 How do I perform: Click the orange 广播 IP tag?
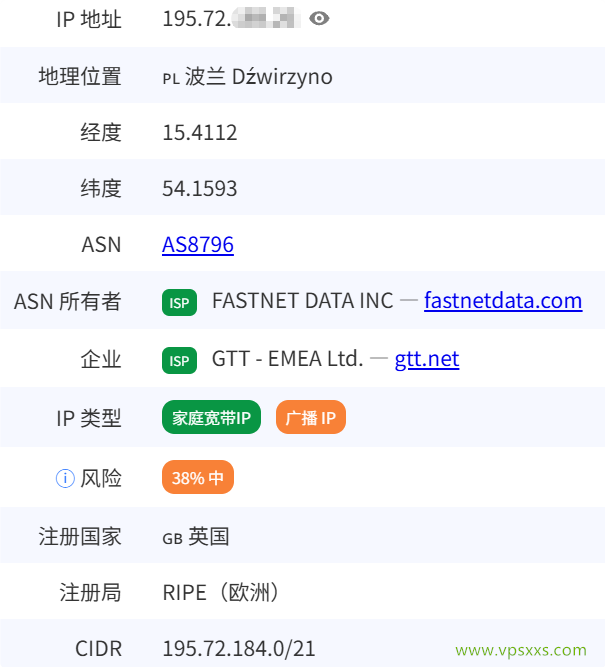point(311,417)
